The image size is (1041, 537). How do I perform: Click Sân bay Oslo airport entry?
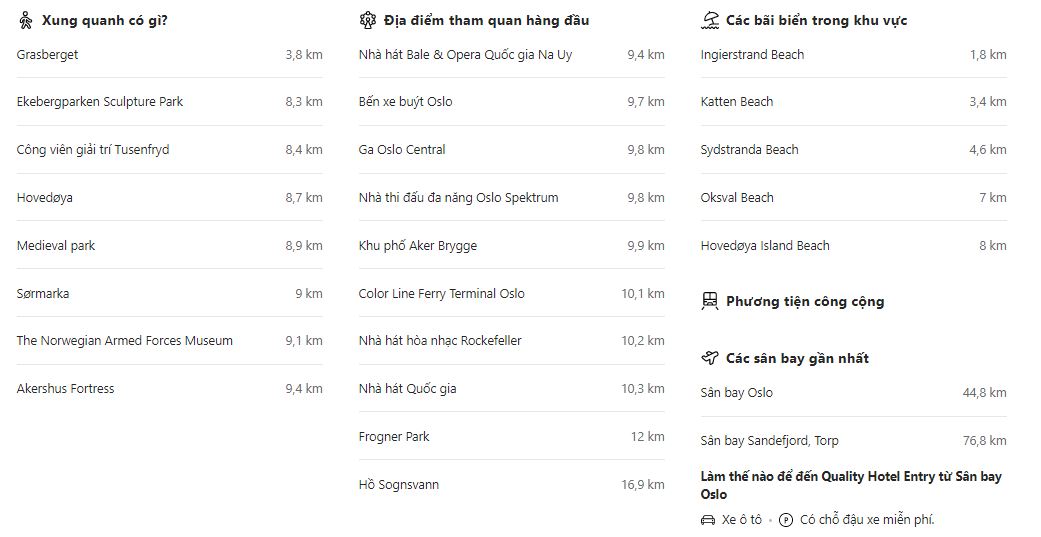(x=853, y=393)
